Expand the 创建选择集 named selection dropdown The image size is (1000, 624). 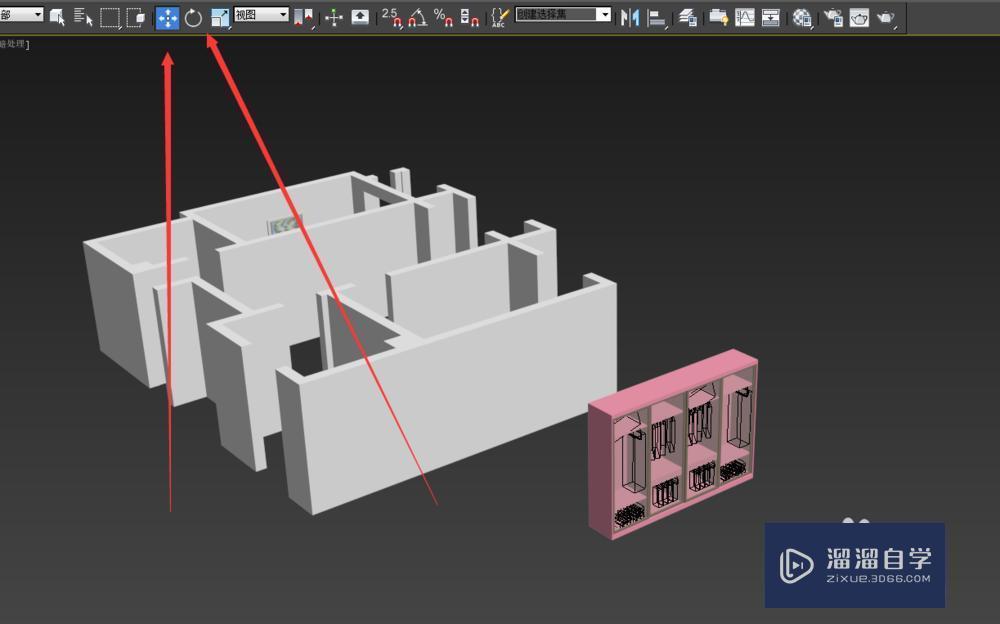coord(563,15)
